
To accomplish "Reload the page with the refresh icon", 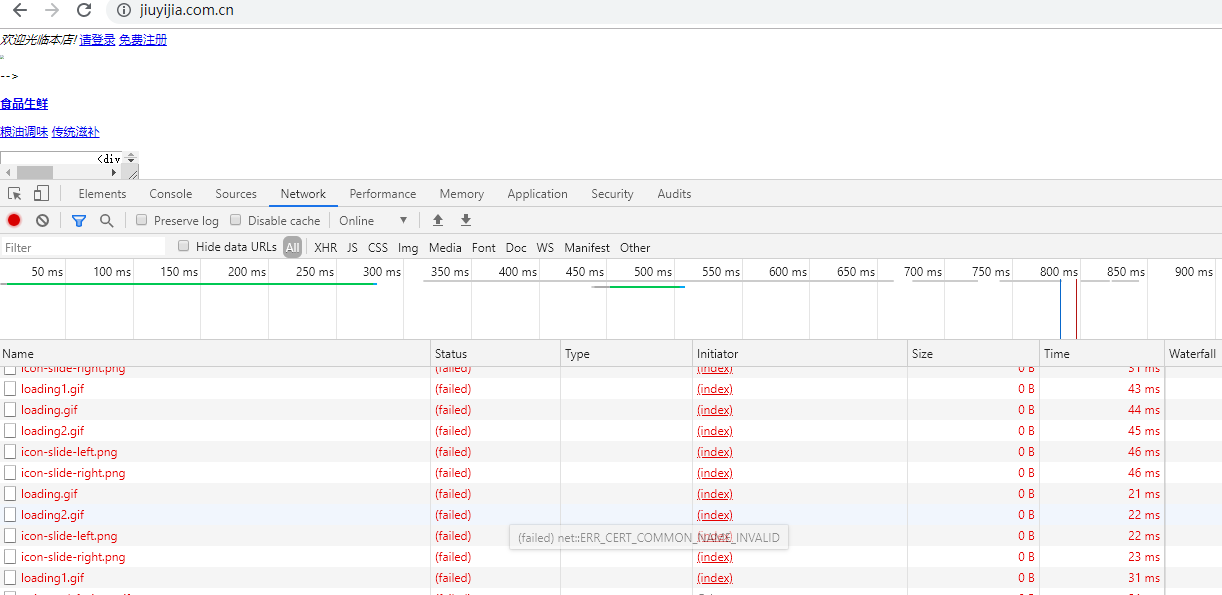I will point(84,10).
